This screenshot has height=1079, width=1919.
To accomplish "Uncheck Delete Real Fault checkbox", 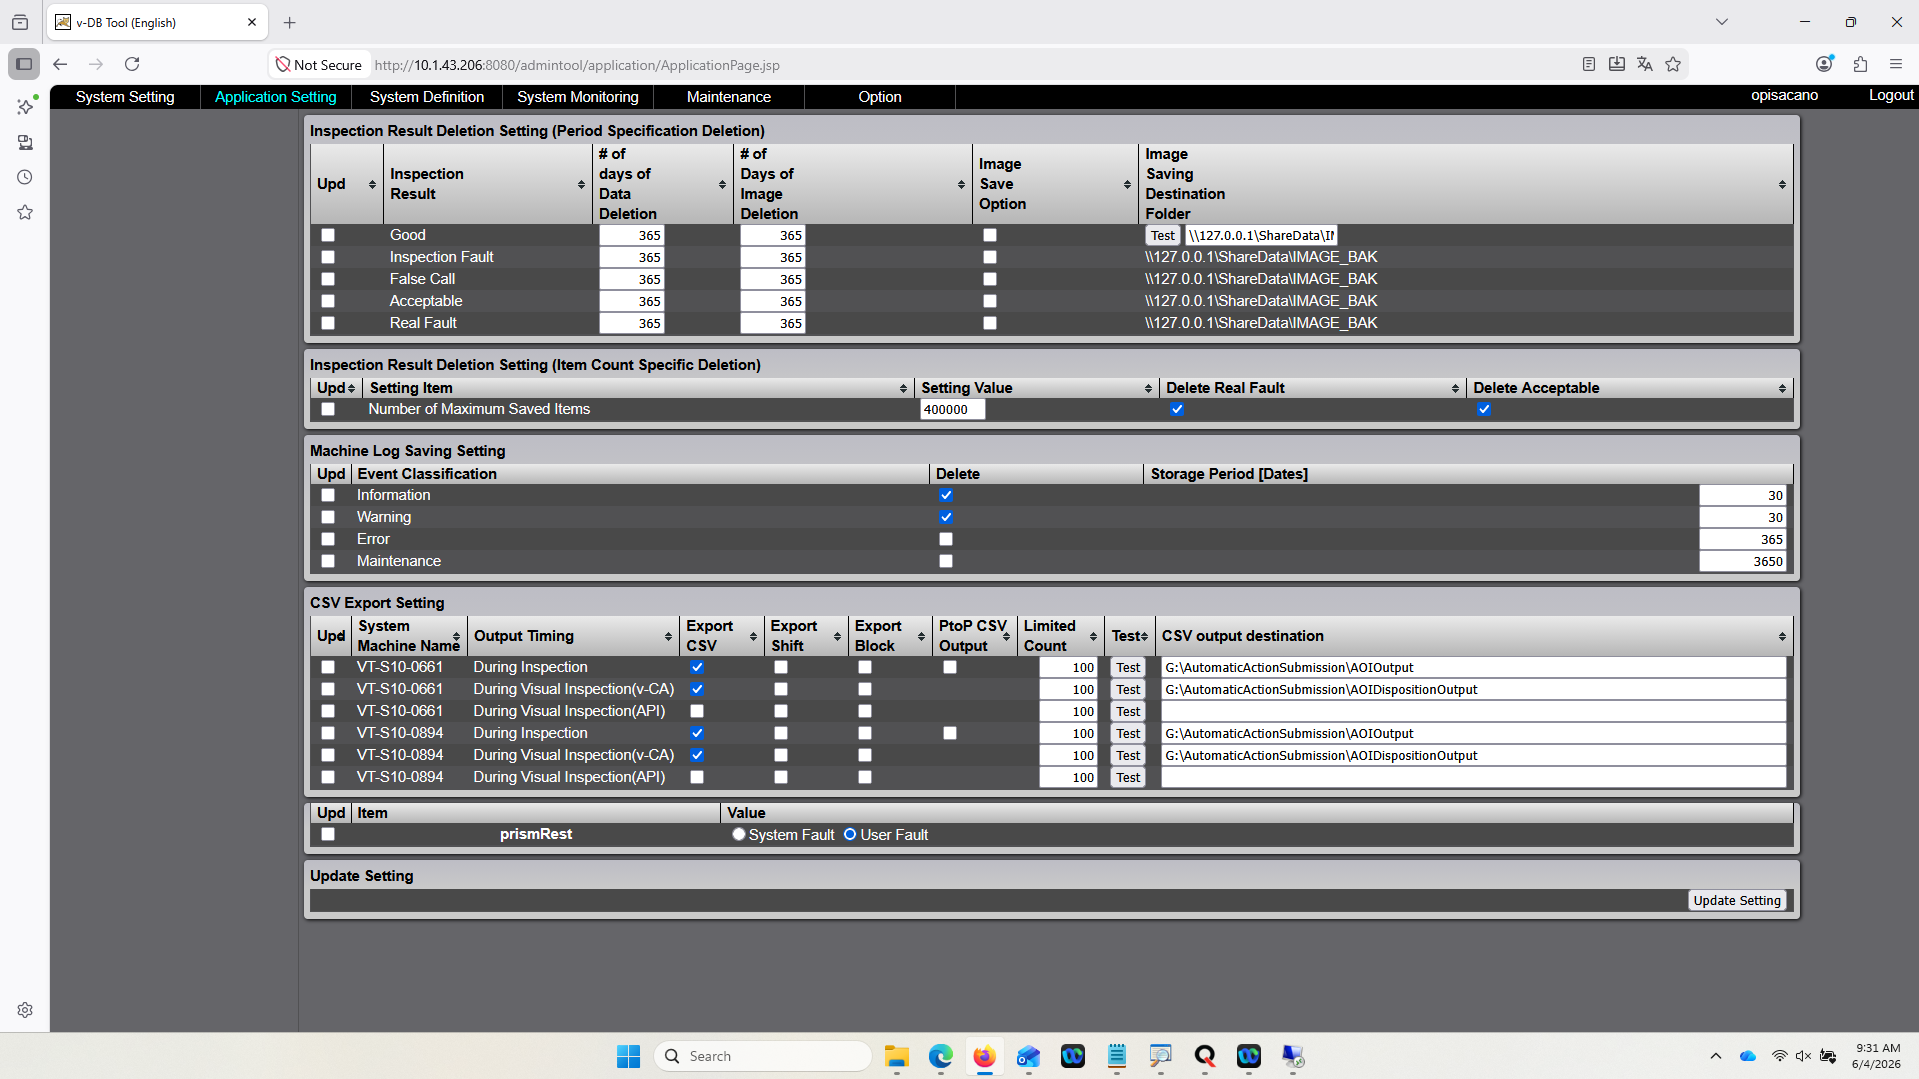I will (x=1177, y=409).
